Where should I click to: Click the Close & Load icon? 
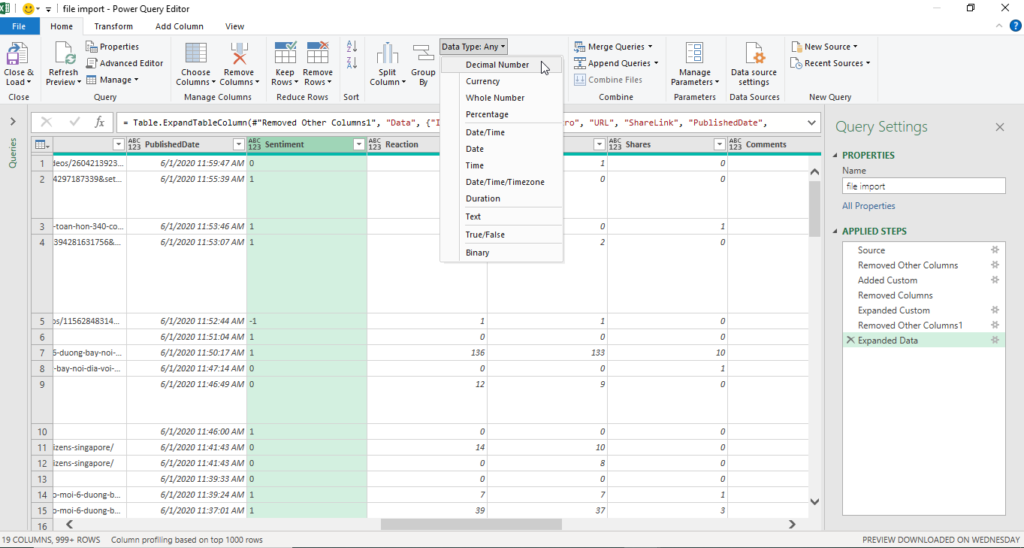18,54
